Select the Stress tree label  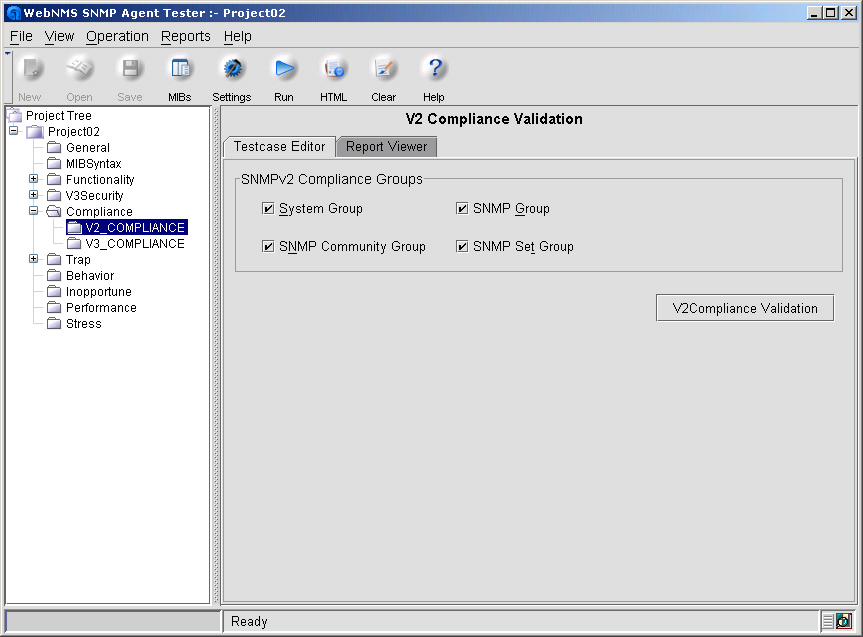pos(84,323)
